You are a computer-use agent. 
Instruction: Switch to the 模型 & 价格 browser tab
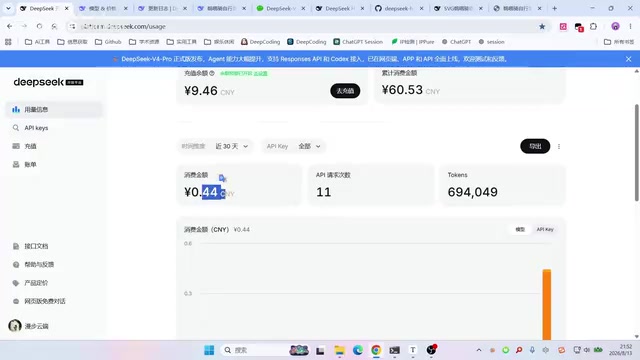pyautogui.click(x=104, y=8)
